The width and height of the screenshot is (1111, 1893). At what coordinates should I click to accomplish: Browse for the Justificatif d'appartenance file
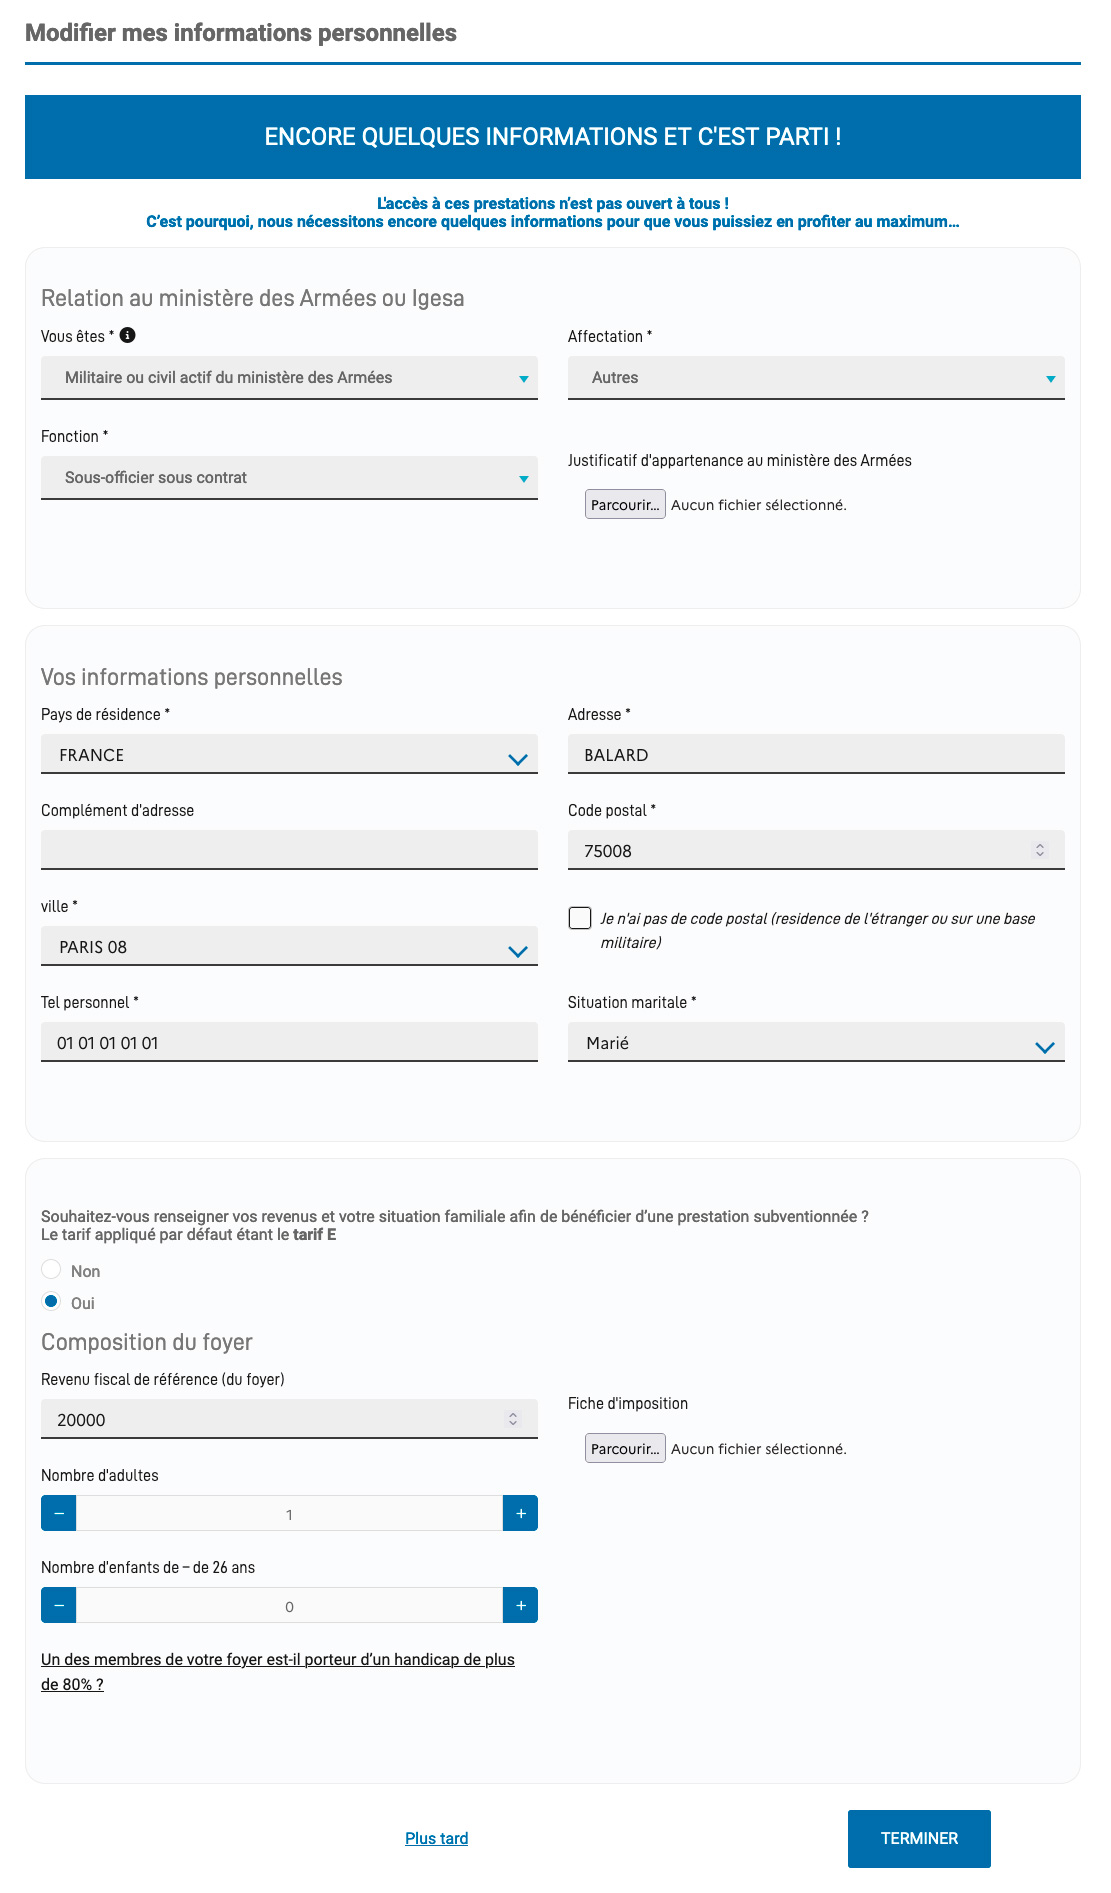click(x=625, y=505)
